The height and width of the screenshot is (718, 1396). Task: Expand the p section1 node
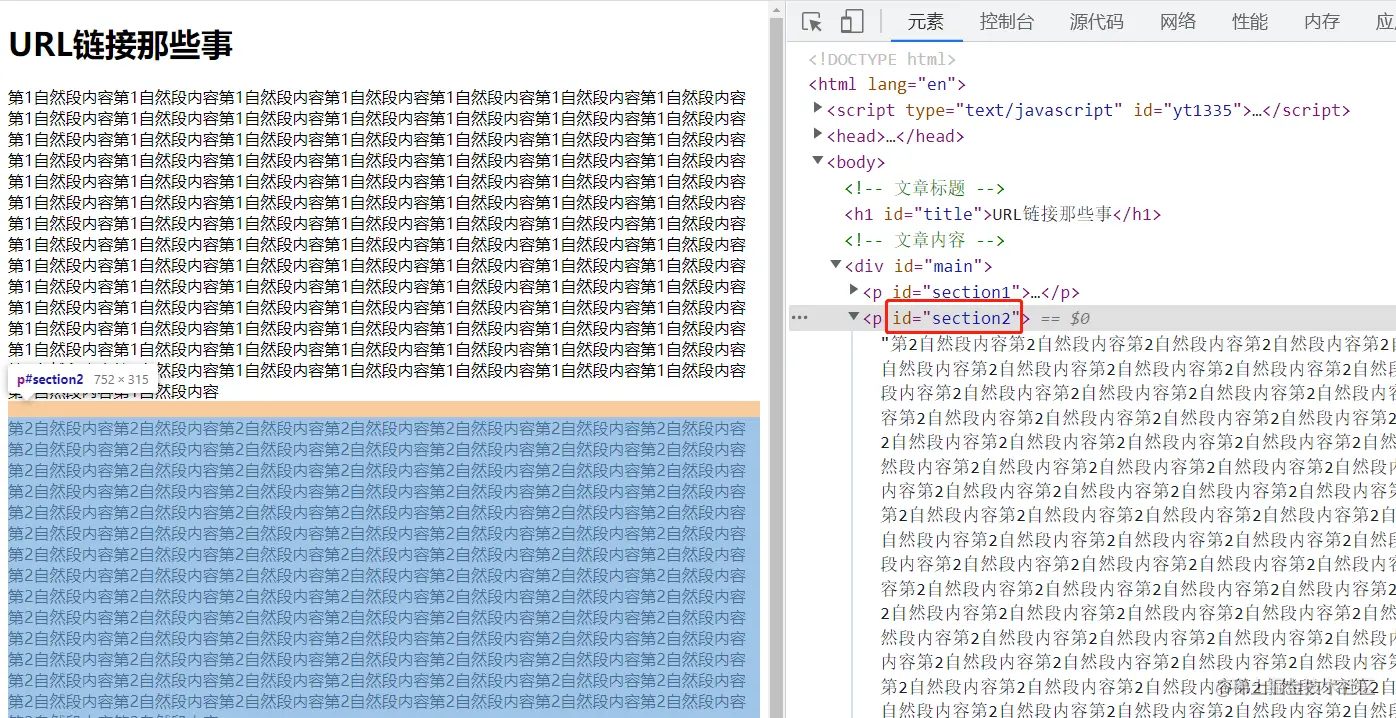tap(854, 291)
